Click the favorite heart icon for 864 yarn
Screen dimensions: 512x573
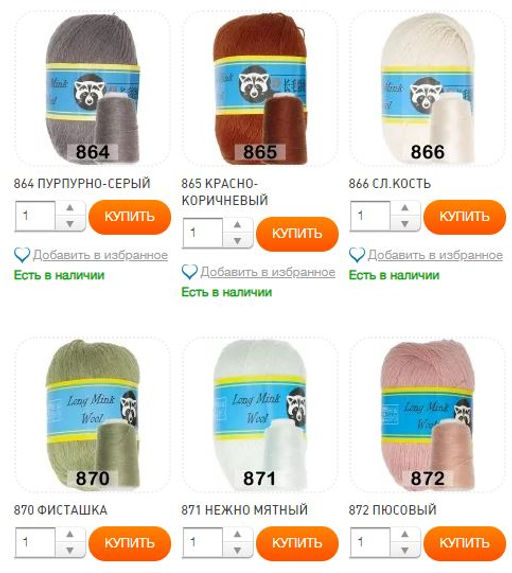coord(22,255)
